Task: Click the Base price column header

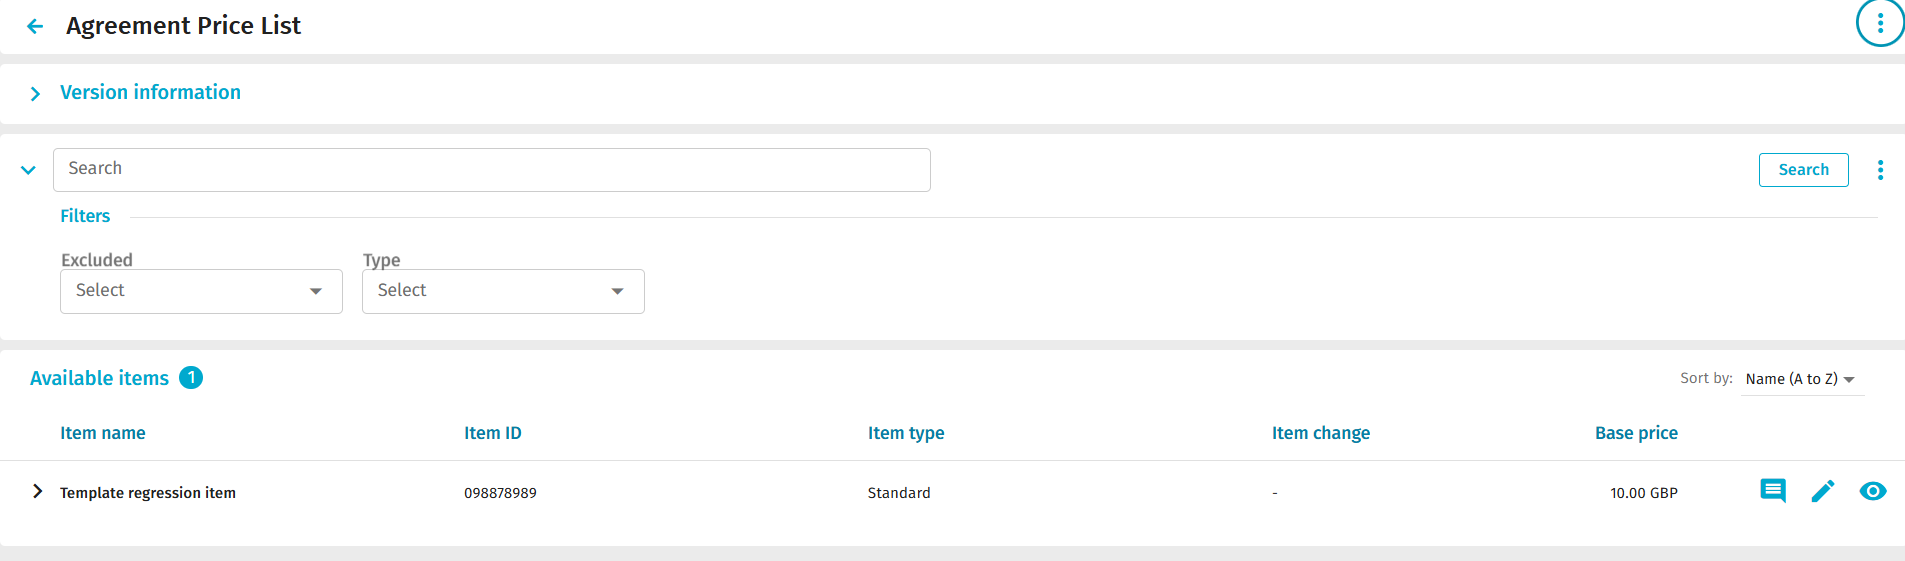Action: tap(1636, 433)
